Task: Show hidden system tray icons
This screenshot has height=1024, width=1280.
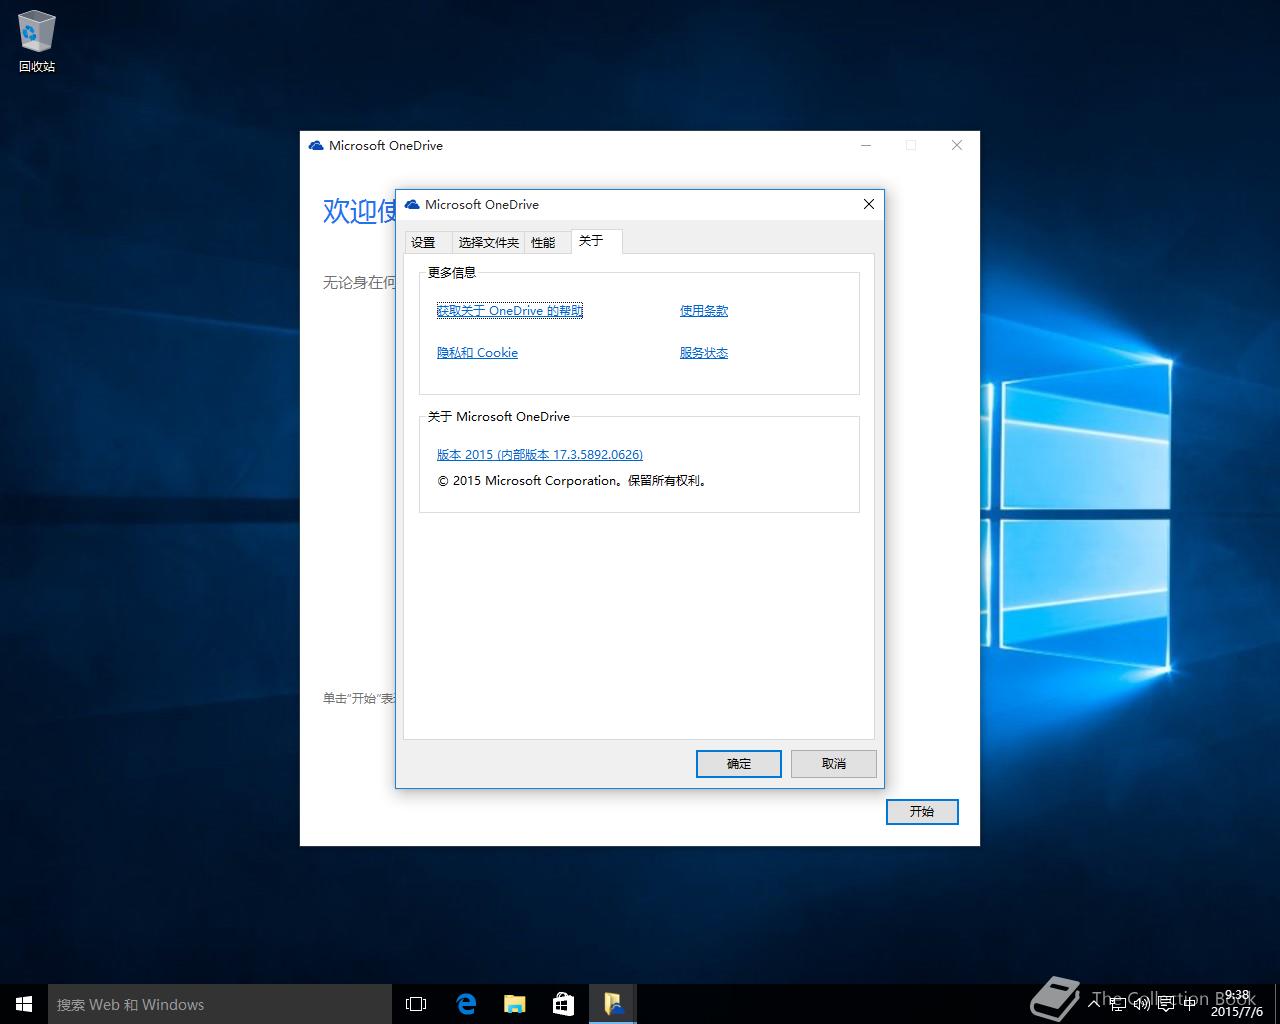Action: point(1094,1003)
